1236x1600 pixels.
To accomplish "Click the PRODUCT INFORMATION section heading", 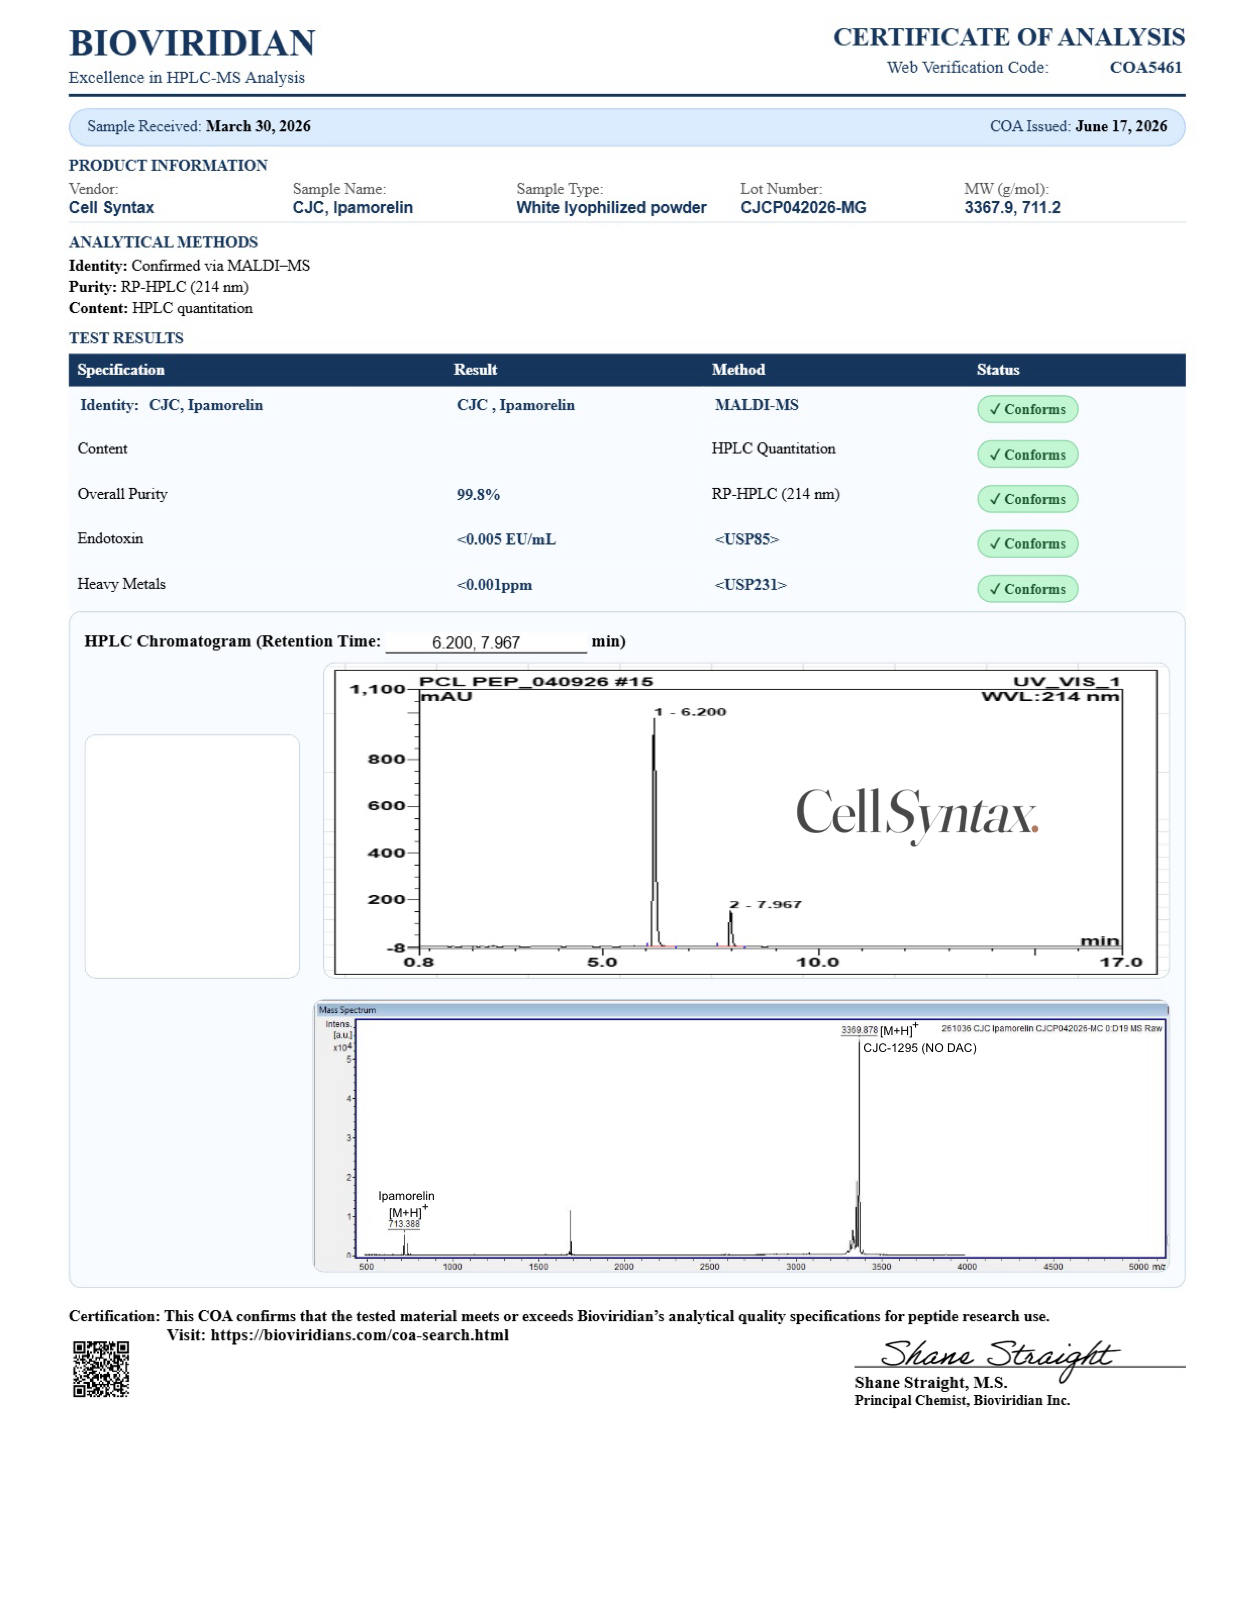I will click(x=168, y=166).
